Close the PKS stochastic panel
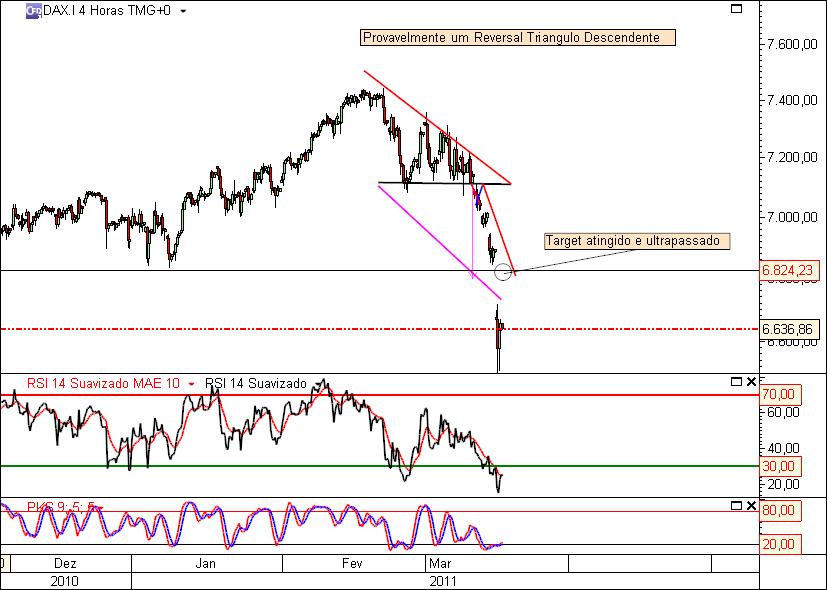Viewport: 827px width, 590px height. coord(752,506)
